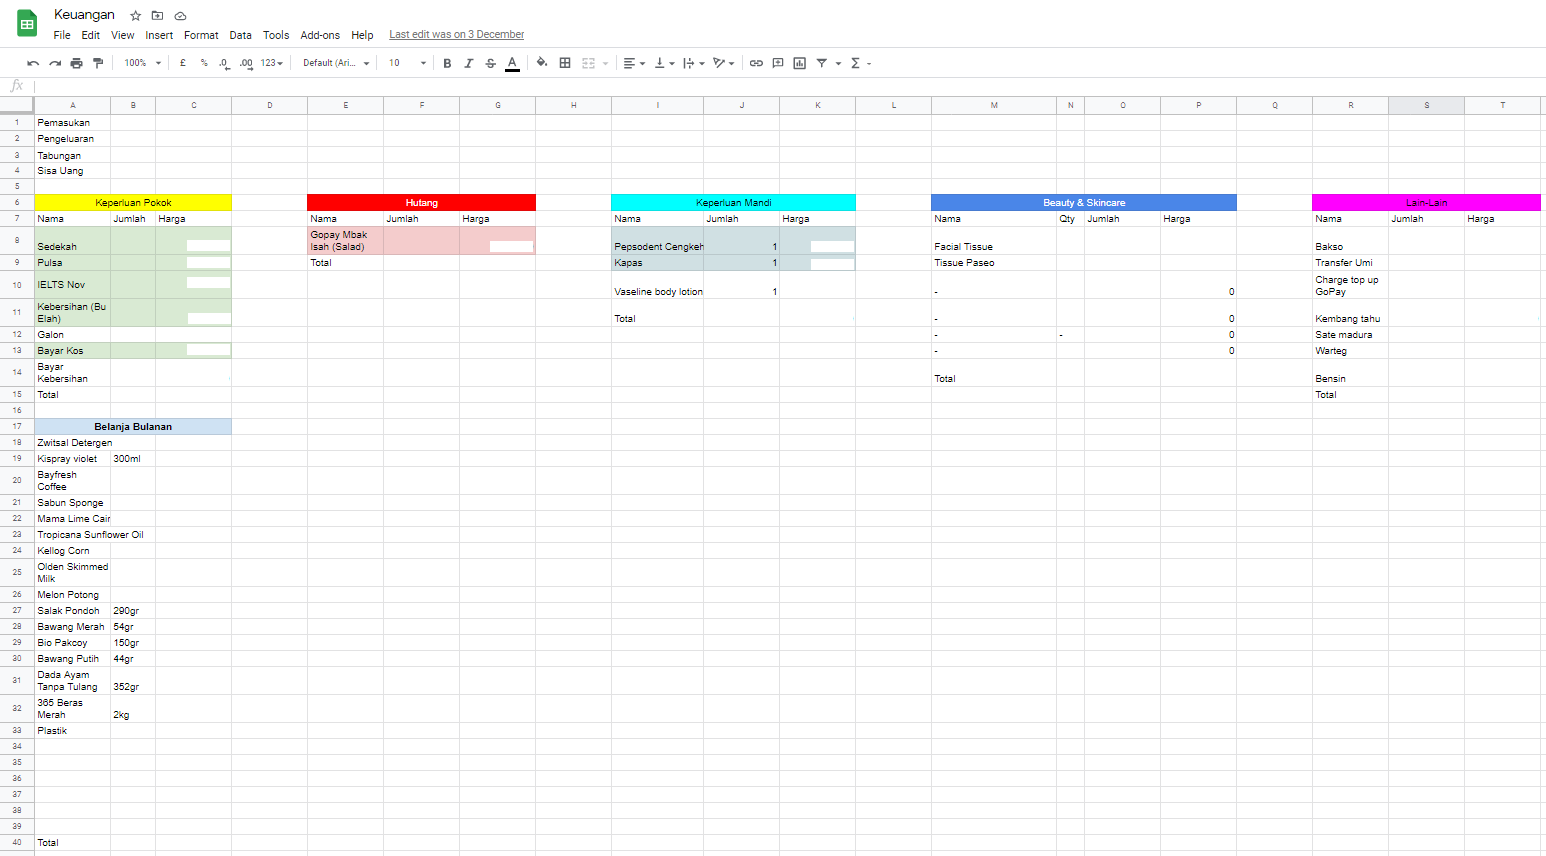Open the text rotation dropdown
Viewport: 1546px width, 856px height.
point(724,63)
